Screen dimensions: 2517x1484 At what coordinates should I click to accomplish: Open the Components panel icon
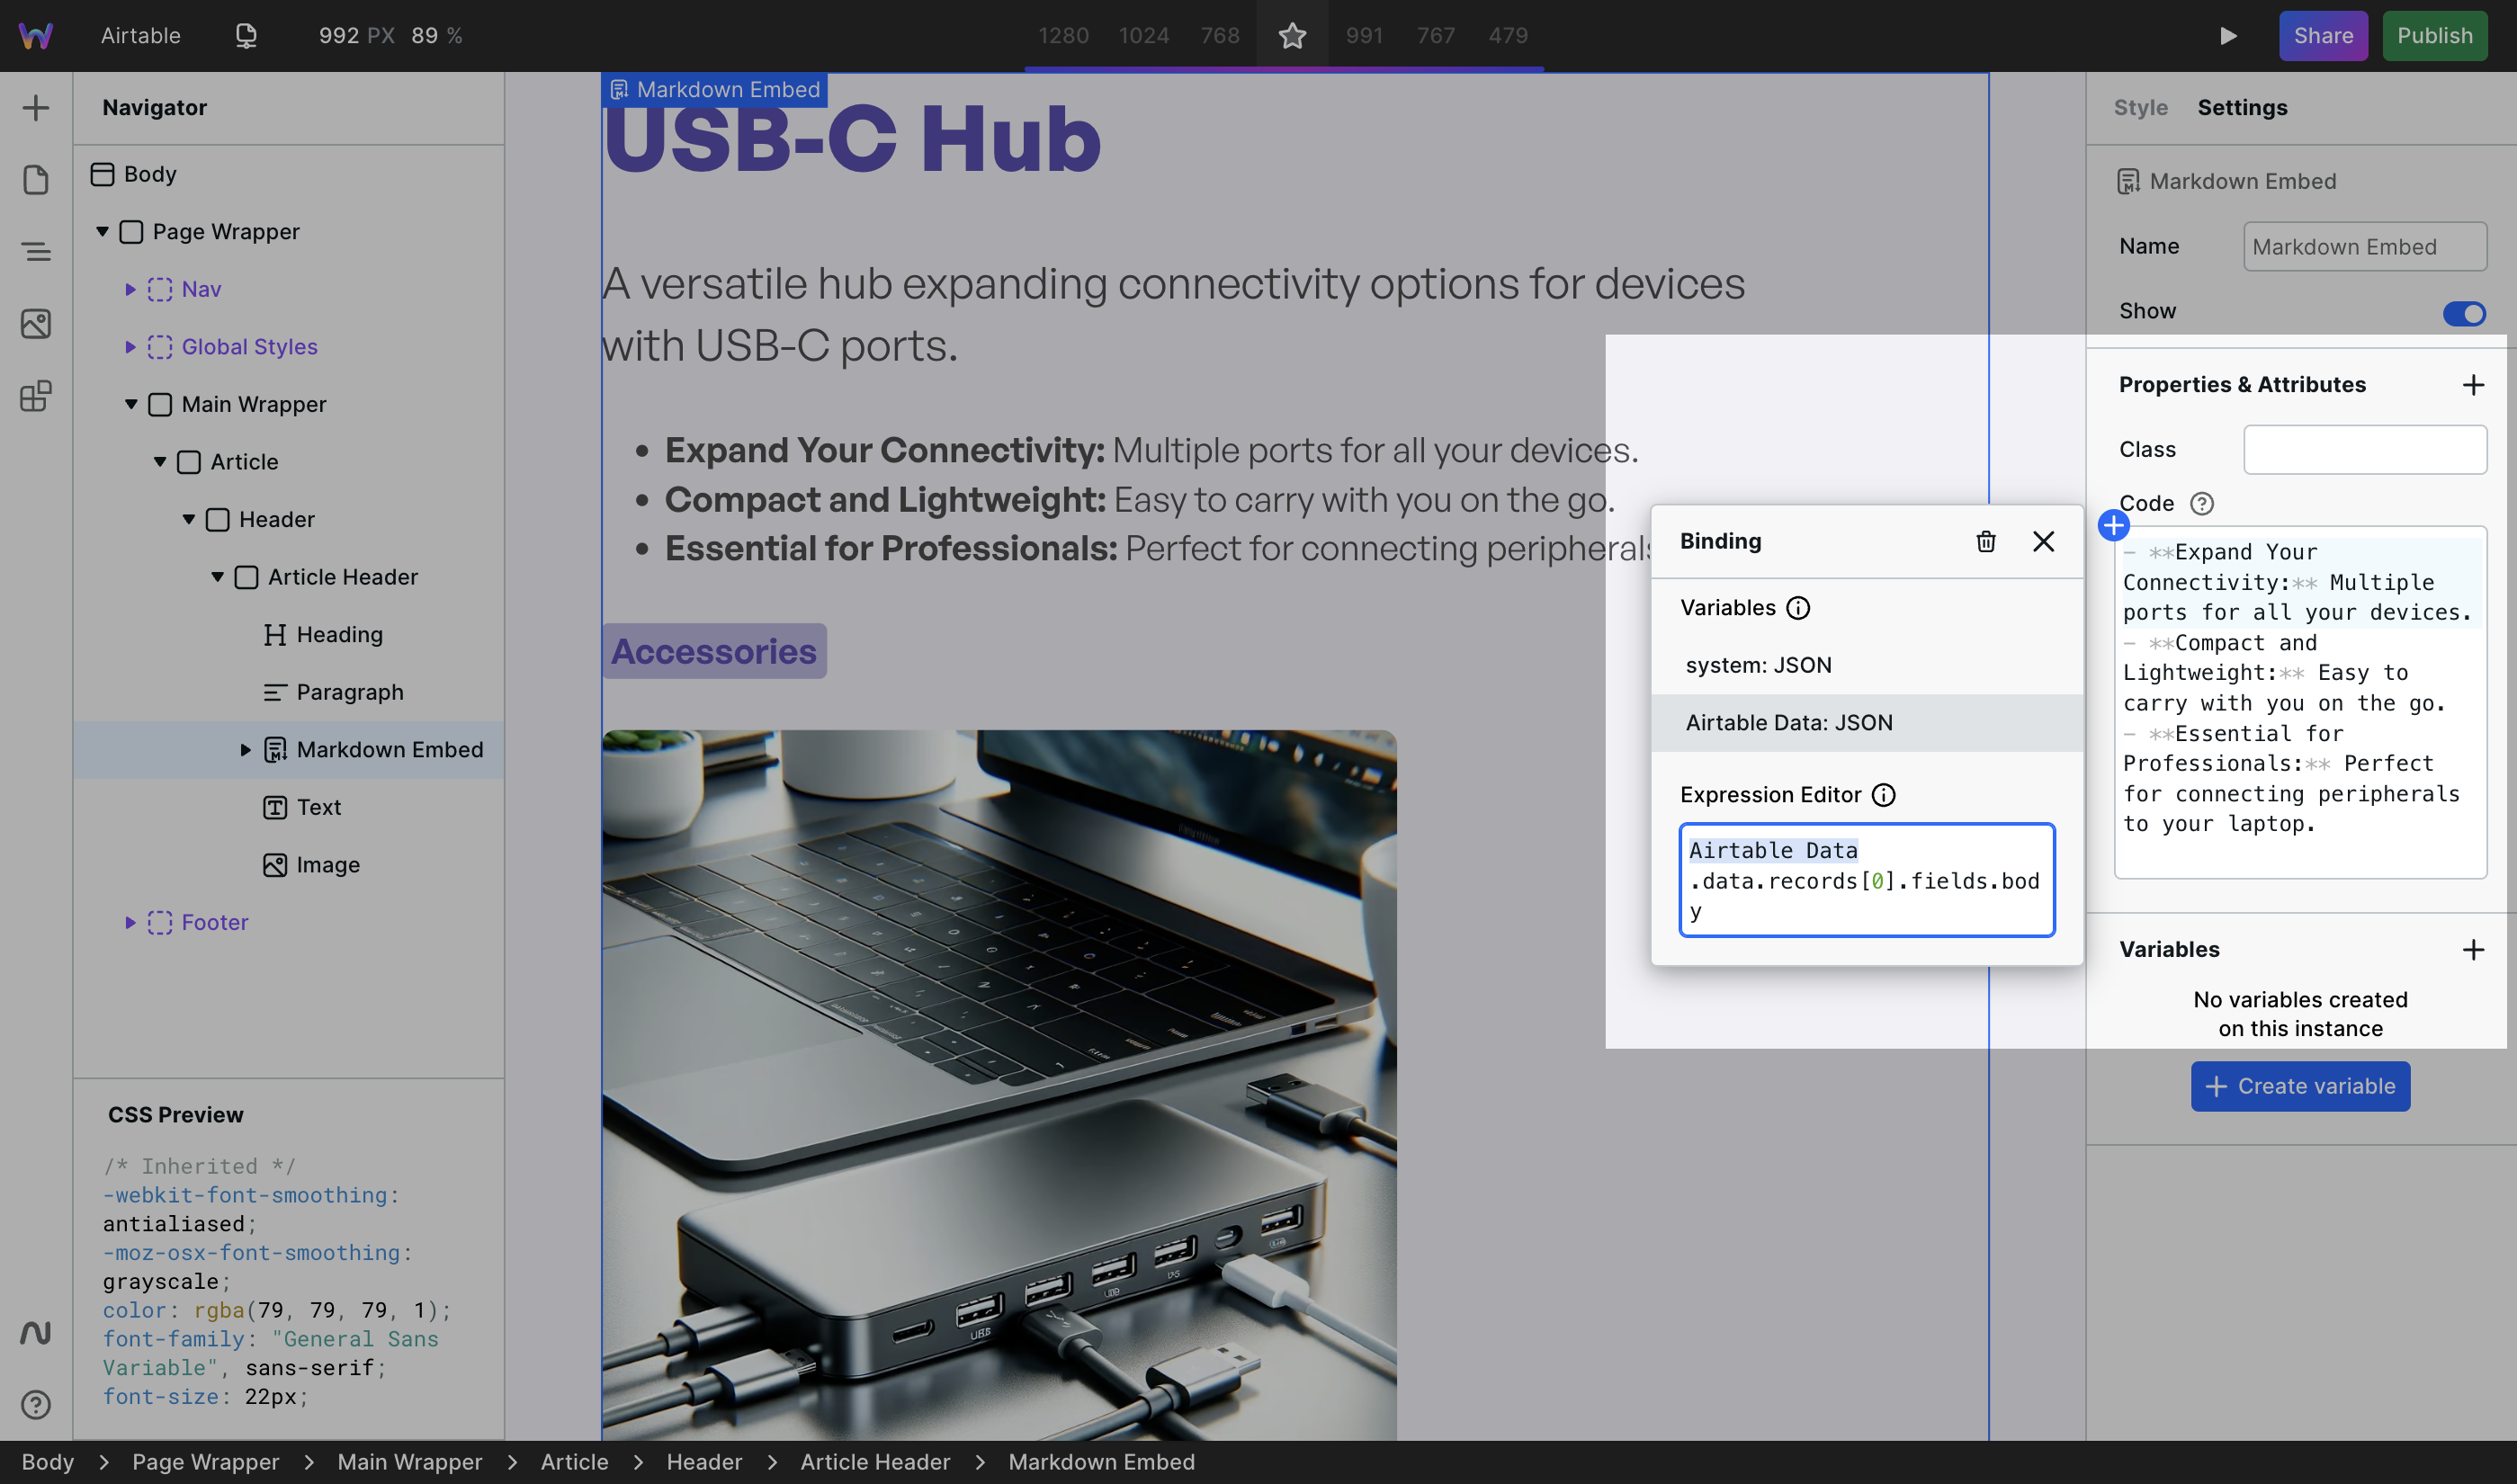[x=36, y=396]
